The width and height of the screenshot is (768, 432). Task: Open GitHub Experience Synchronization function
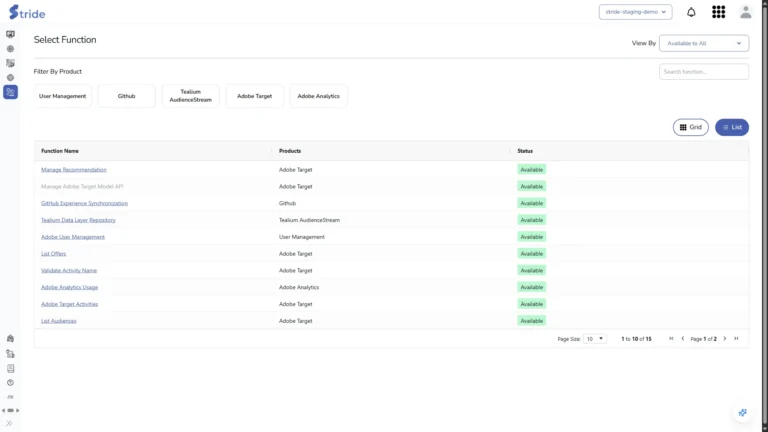click(x=84, y=203)
